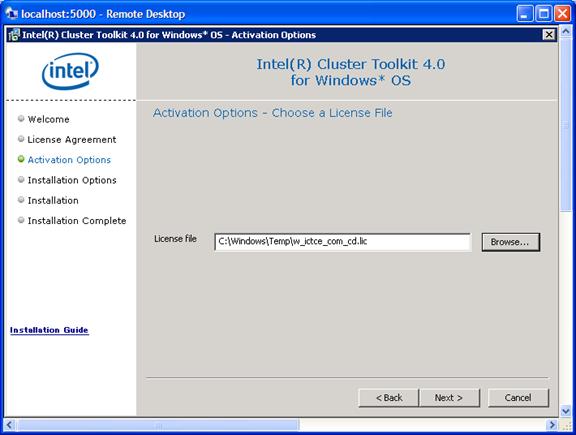Click the horizontal scrollbar left arrow
The height and width of the screenshot is (435, 576).
(10, 425)
